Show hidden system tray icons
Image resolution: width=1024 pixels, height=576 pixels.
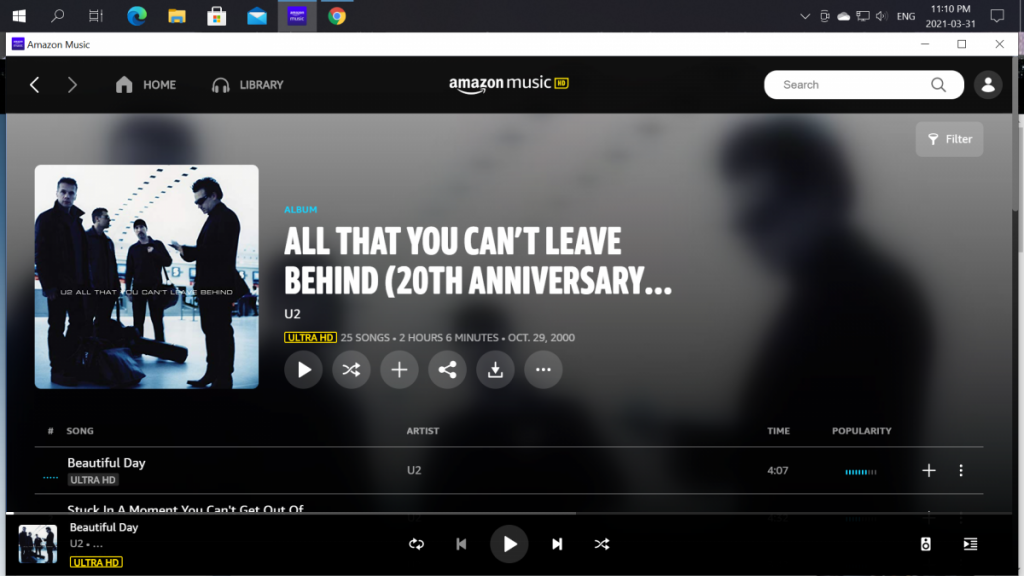tap(805, 16)
